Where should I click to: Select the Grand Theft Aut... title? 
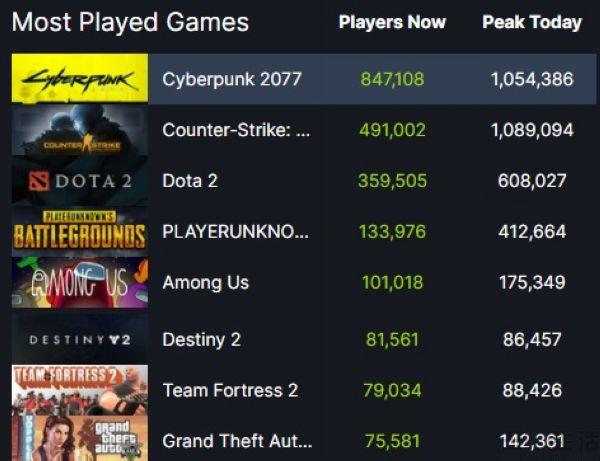pos(237,441)
